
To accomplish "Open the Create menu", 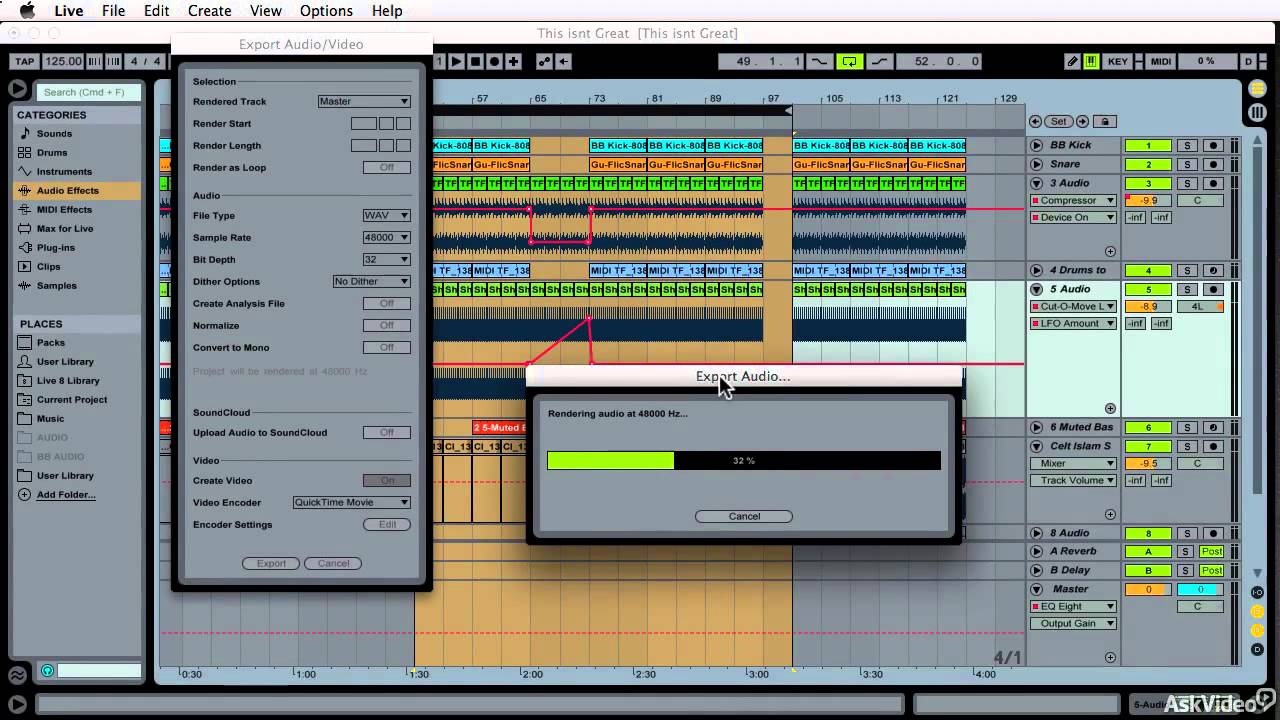I will click(x=210, y=11).
